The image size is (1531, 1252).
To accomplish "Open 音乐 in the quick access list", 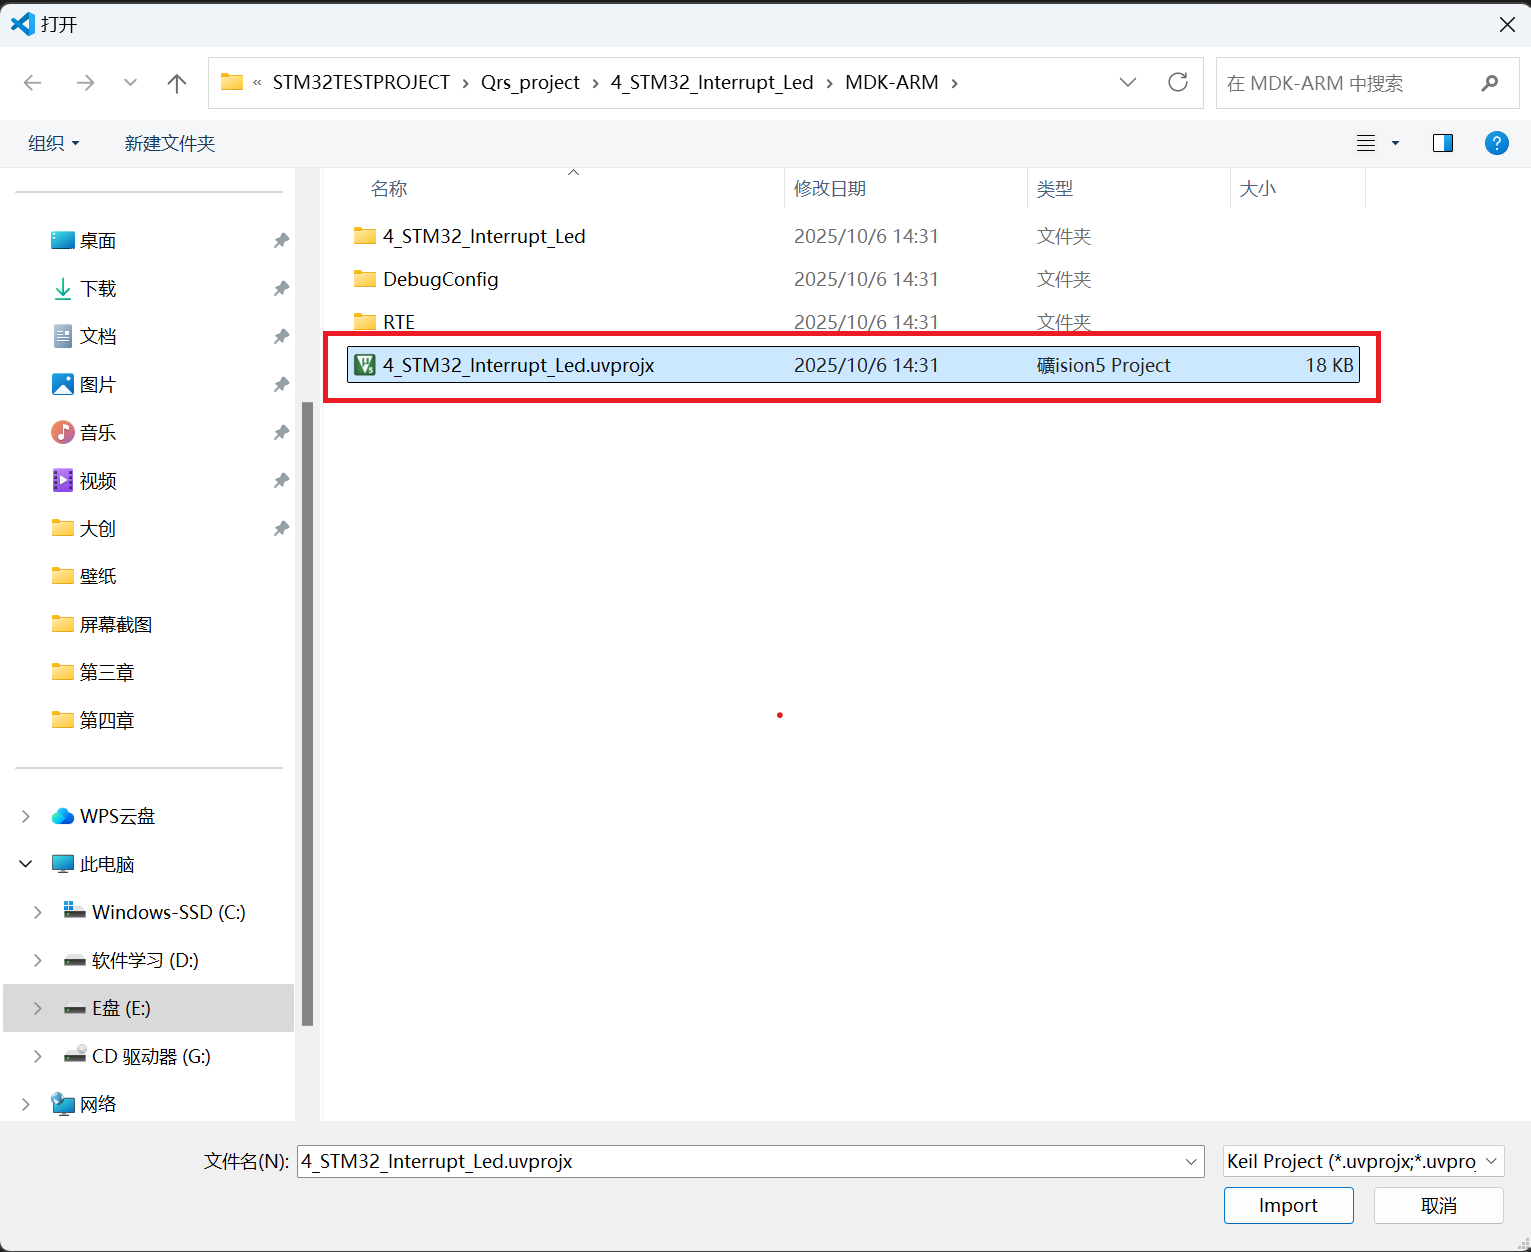I will click(x=98, y=432).
